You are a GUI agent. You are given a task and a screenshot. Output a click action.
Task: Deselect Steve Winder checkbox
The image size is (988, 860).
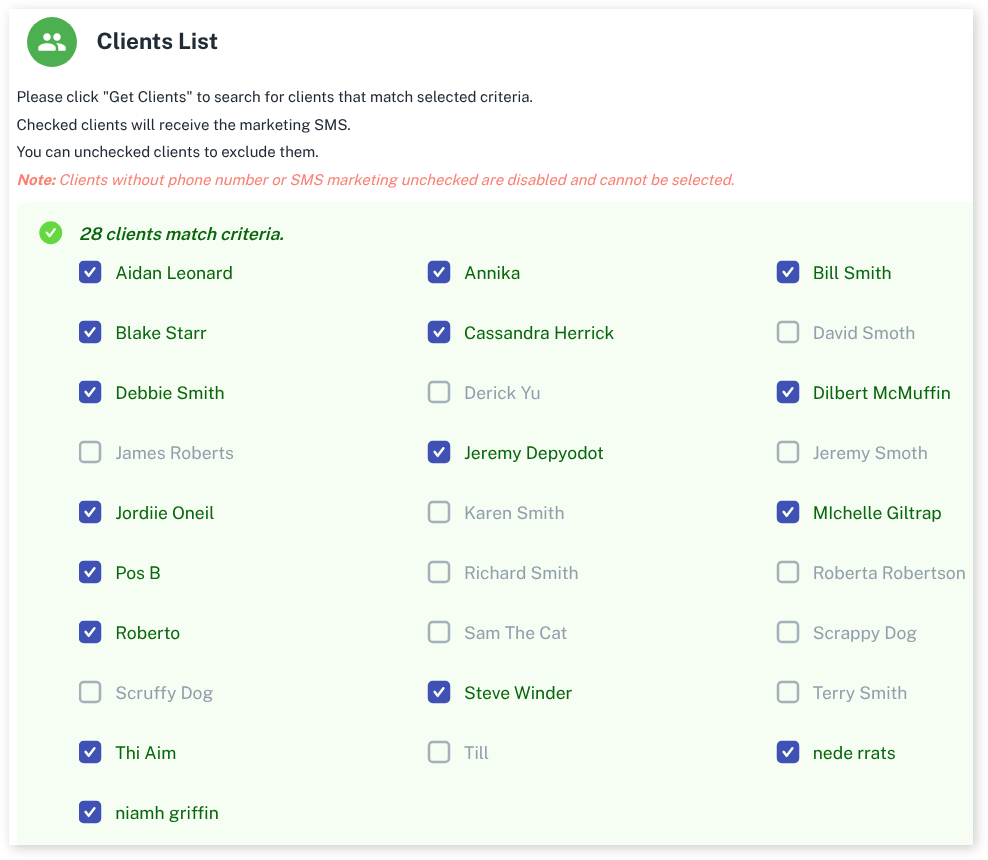coord(439,693)
